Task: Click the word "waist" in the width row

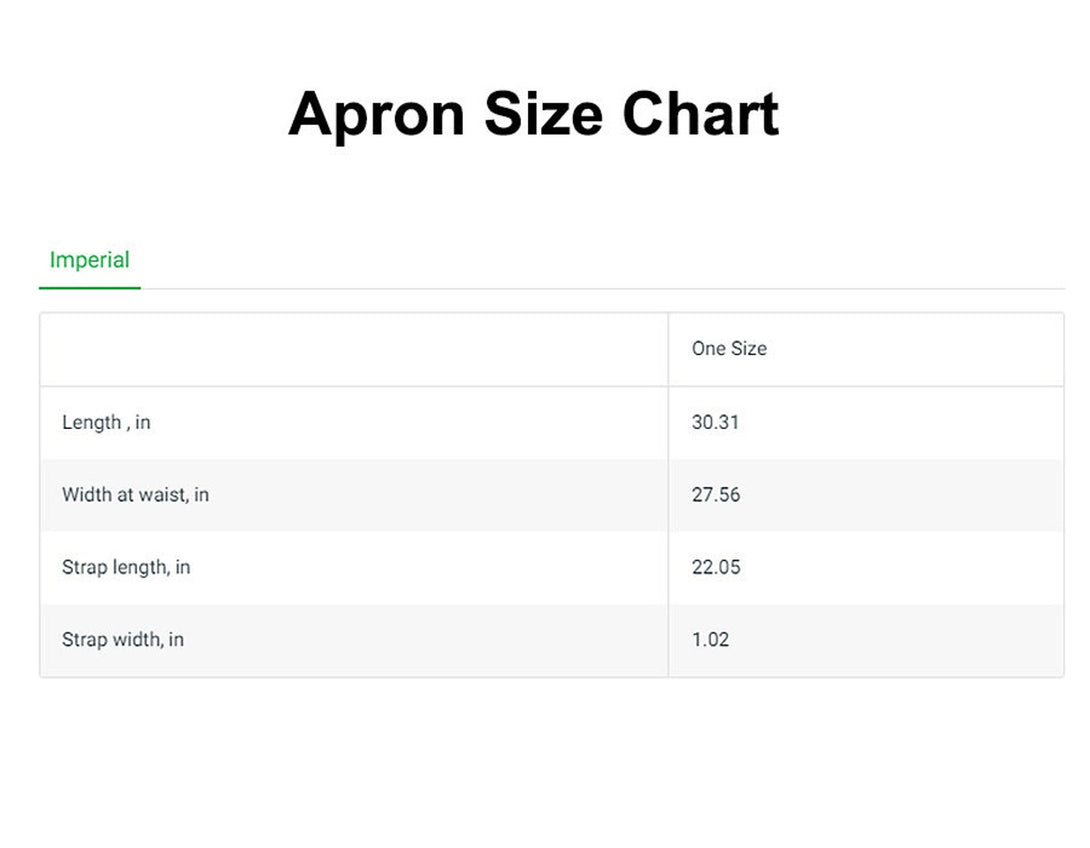Action: tap(163, 494)
